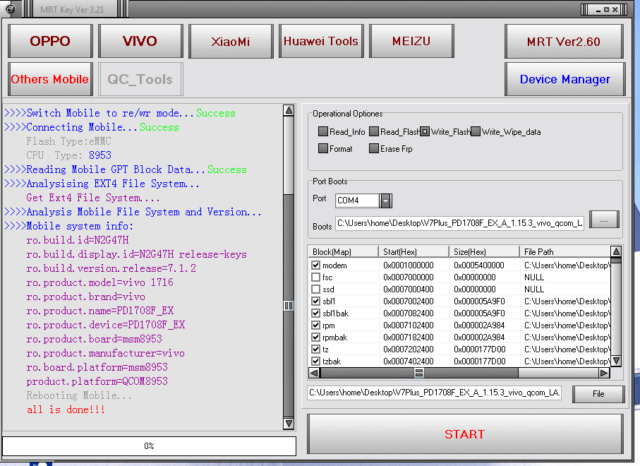
Task: Uncheck the tz partition
Action: pyautogui.click(x=316, y=349)
